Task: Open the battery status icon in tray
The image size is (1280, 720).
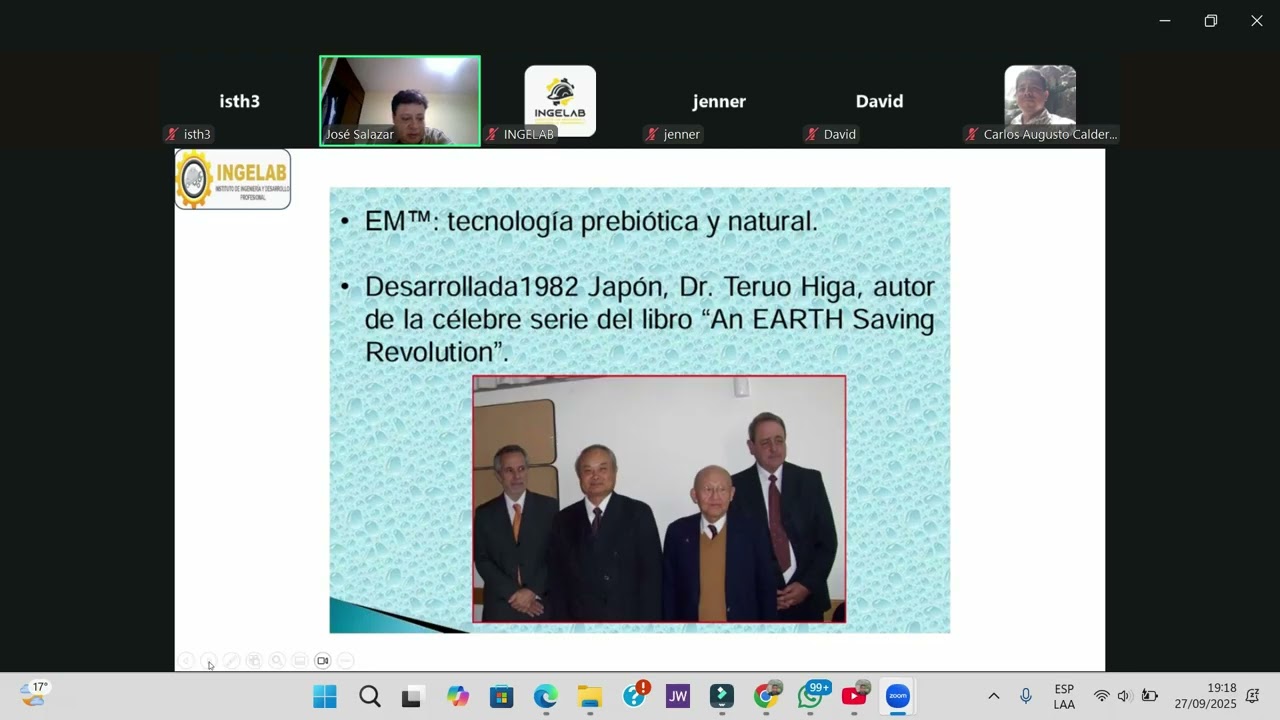Action: (x=1149, y=696)
